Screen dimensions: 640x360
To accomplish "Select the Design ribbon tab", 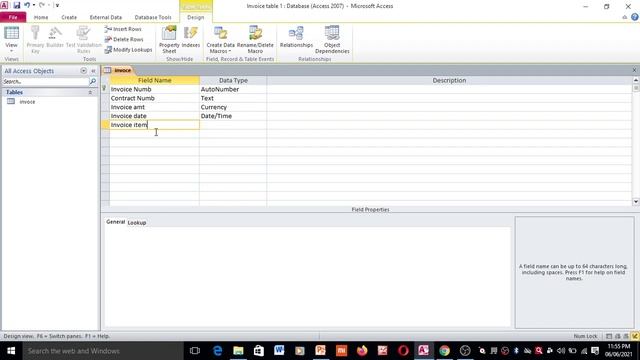I will pyautogui.click(x=196, y=17).
